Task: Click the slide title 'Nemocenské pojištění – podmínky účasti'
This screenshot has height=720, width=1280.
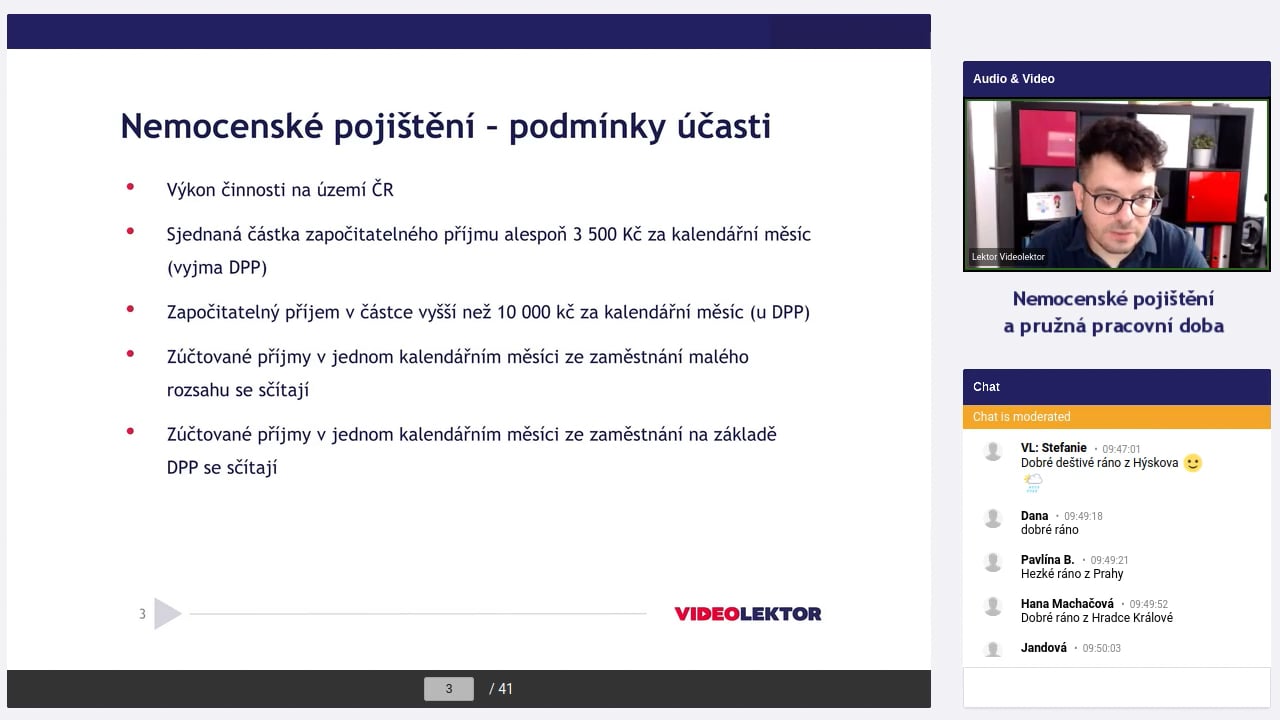Action: [x=446, y=126]
